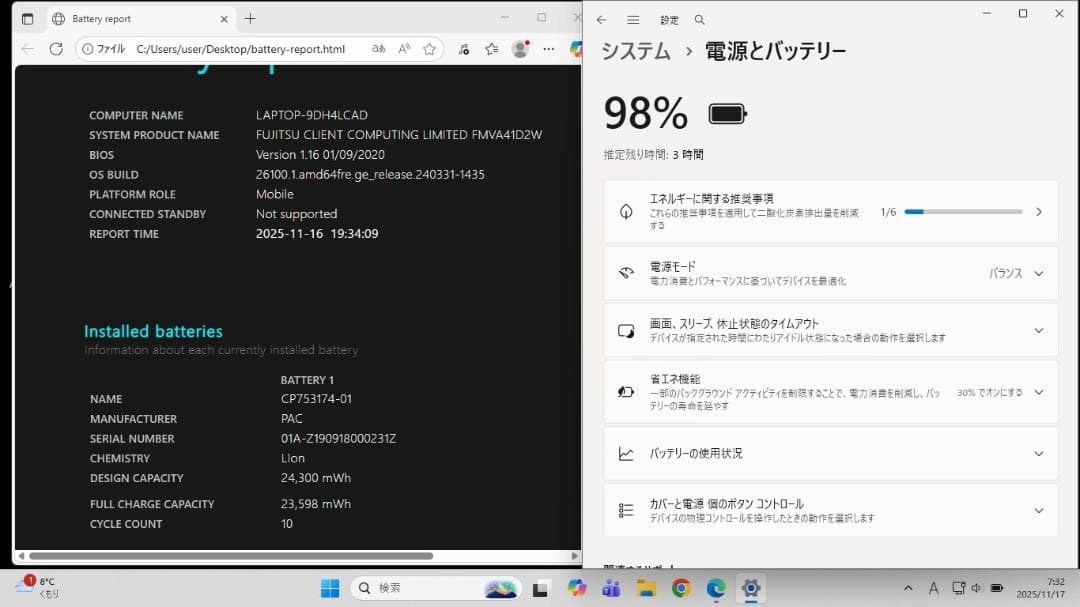Open Edge browser essentials icon
The image size is (1080, 607).
[463, 48]
